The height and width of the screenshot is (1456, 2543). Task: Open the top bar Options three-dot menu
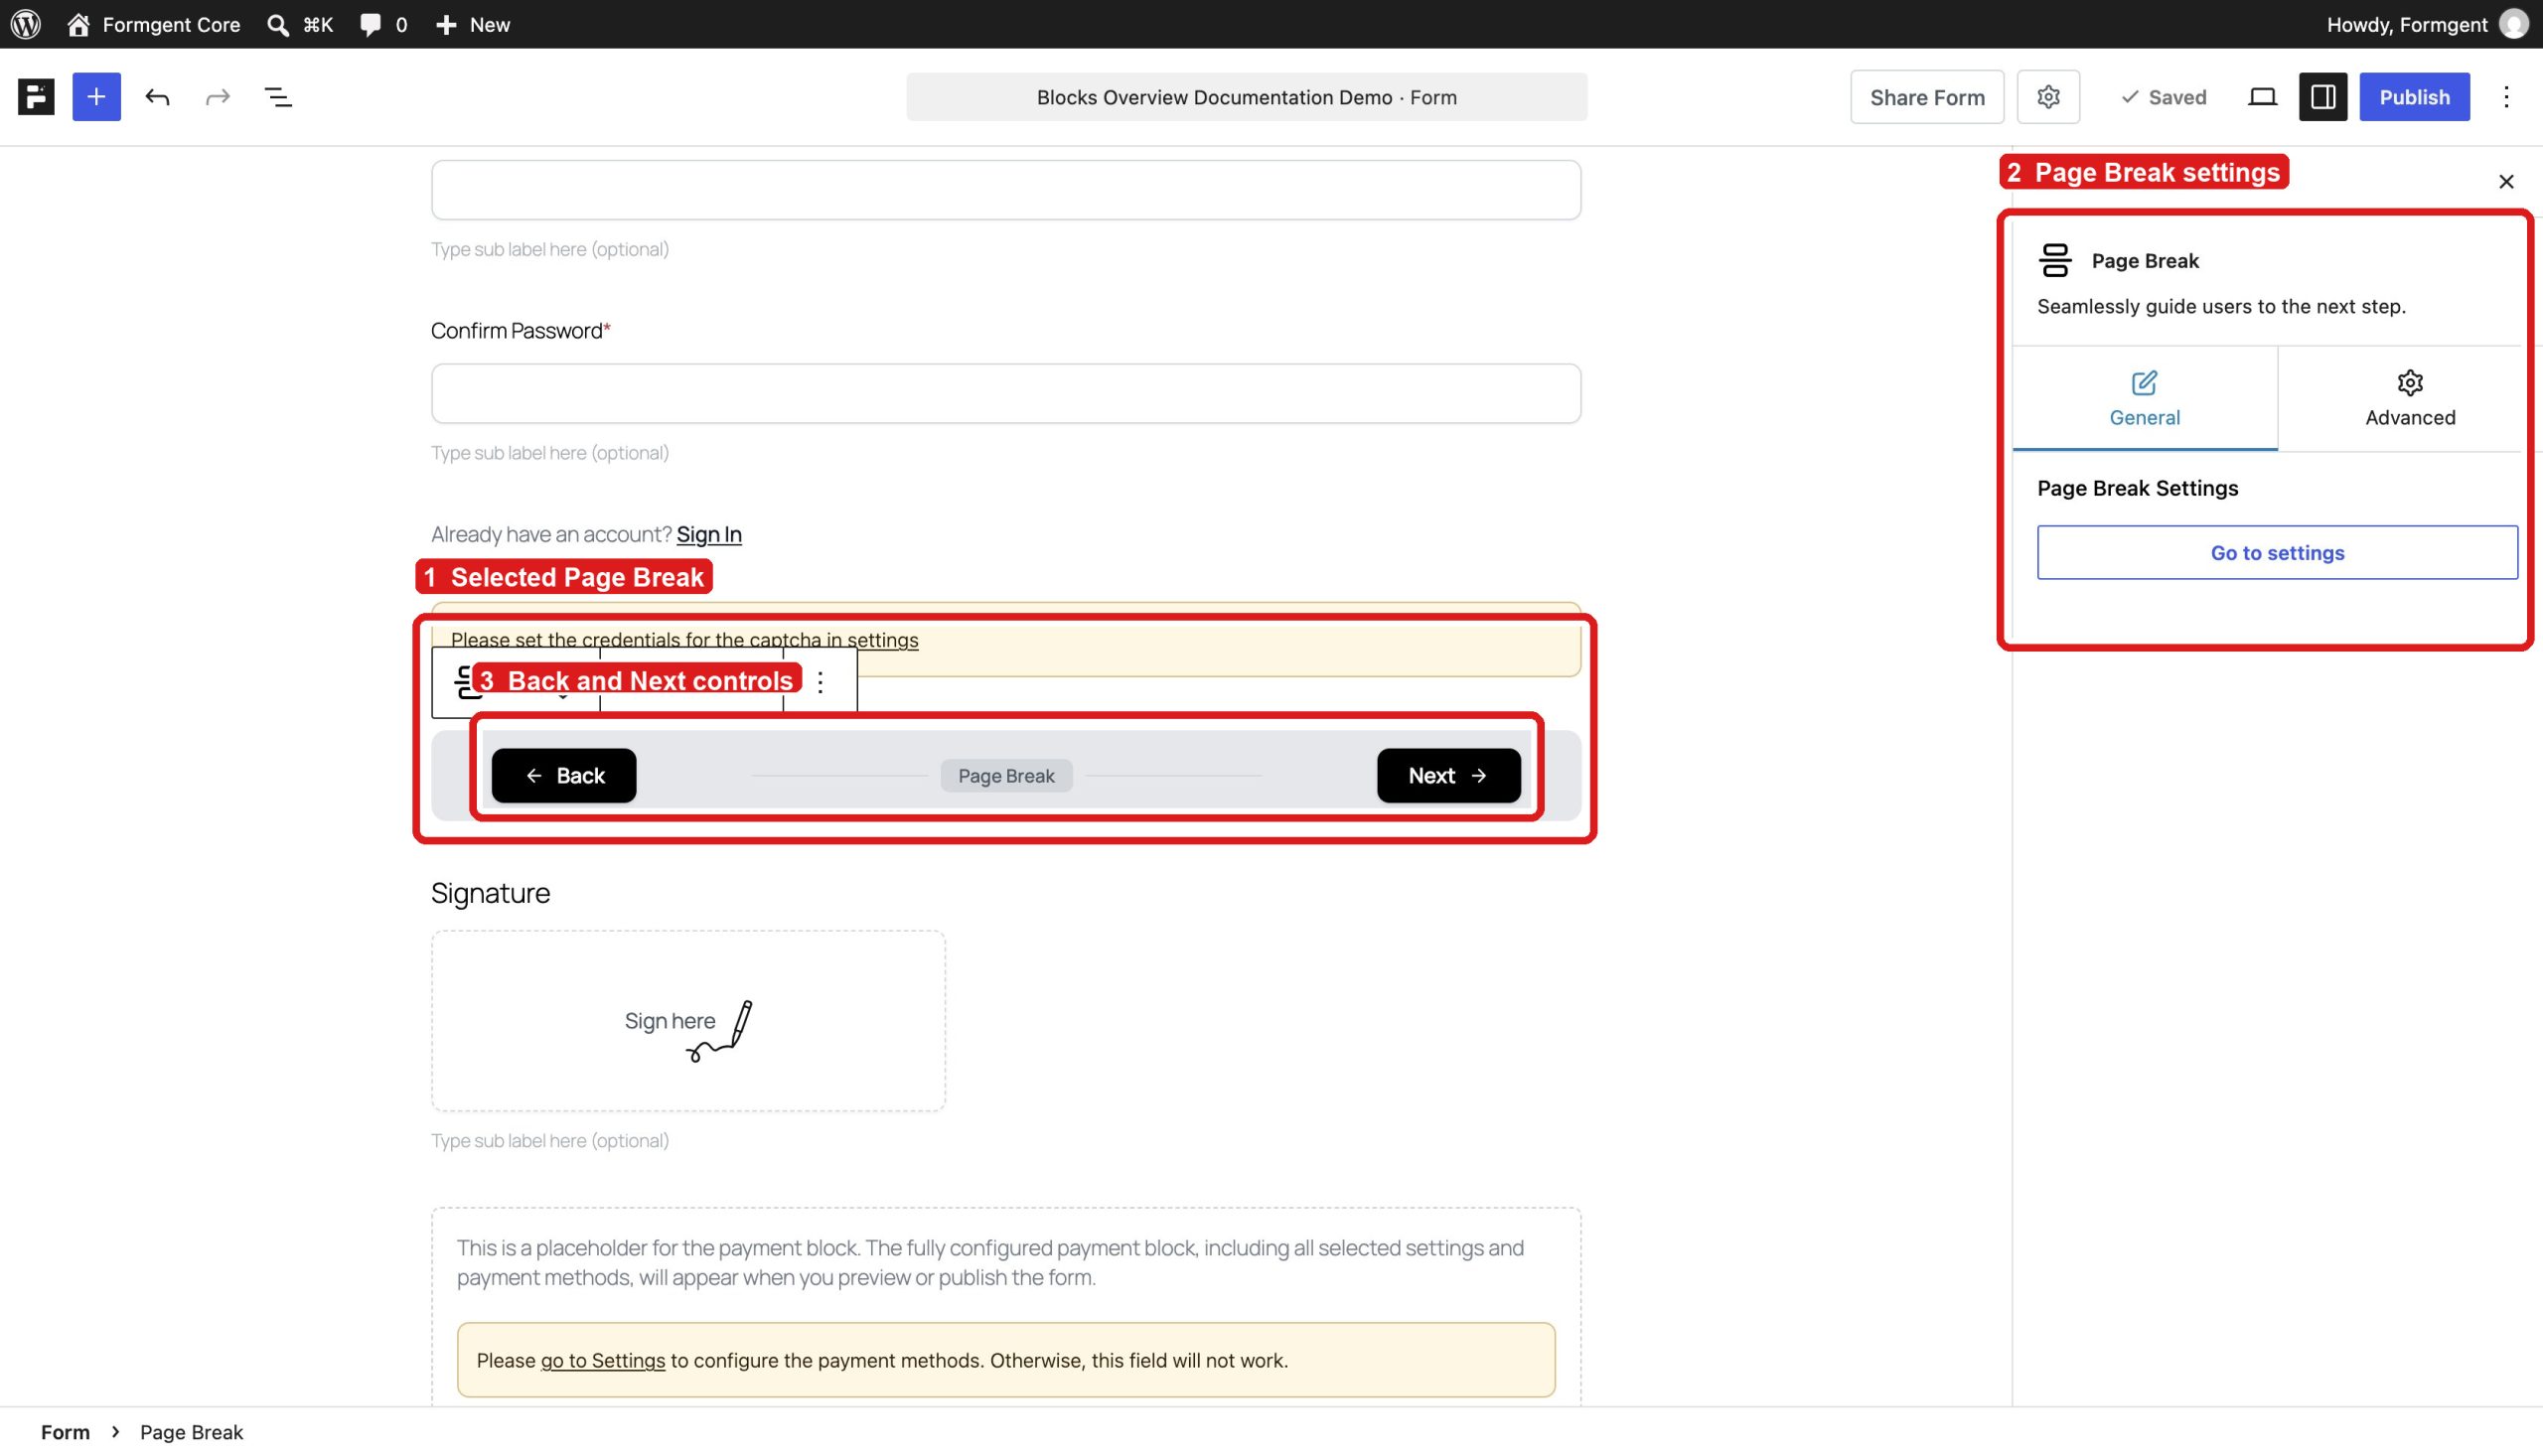(2506, 97)
